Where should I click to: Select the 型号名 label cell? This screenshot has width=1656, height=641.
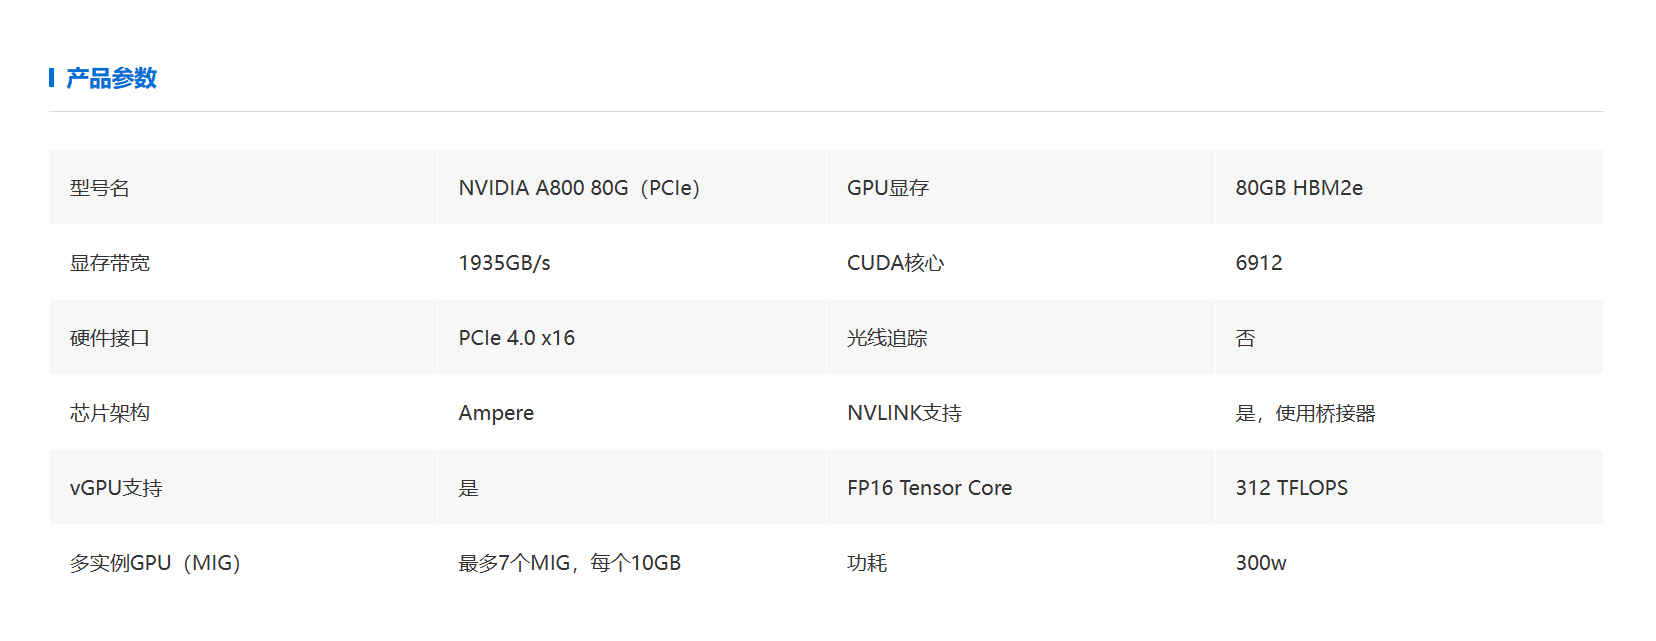(100, 188)
